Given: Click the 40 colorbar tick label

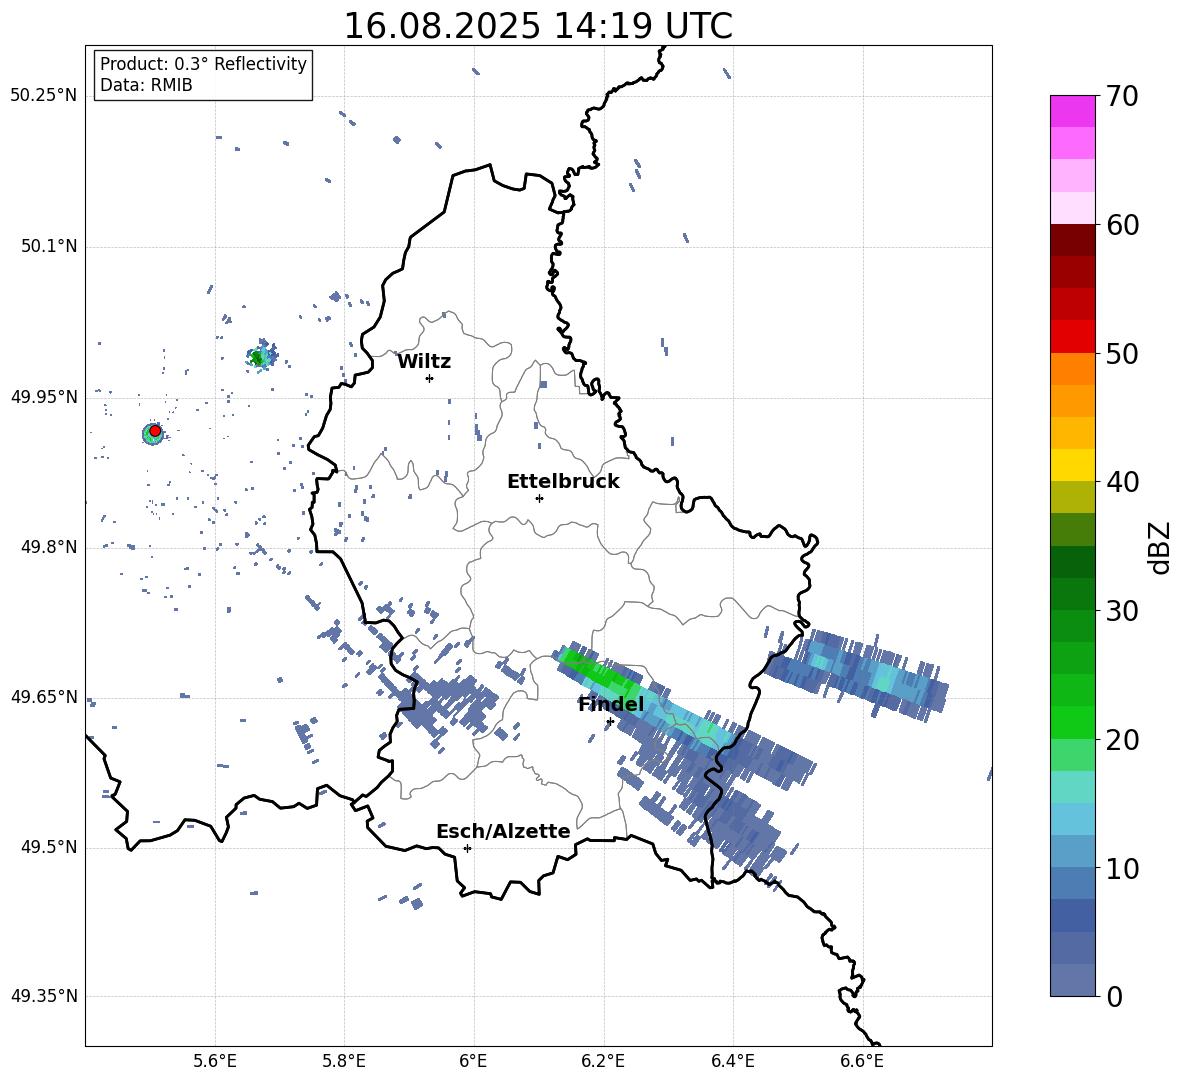Looking at the screenshot, I should click(x=1123, y=482).
